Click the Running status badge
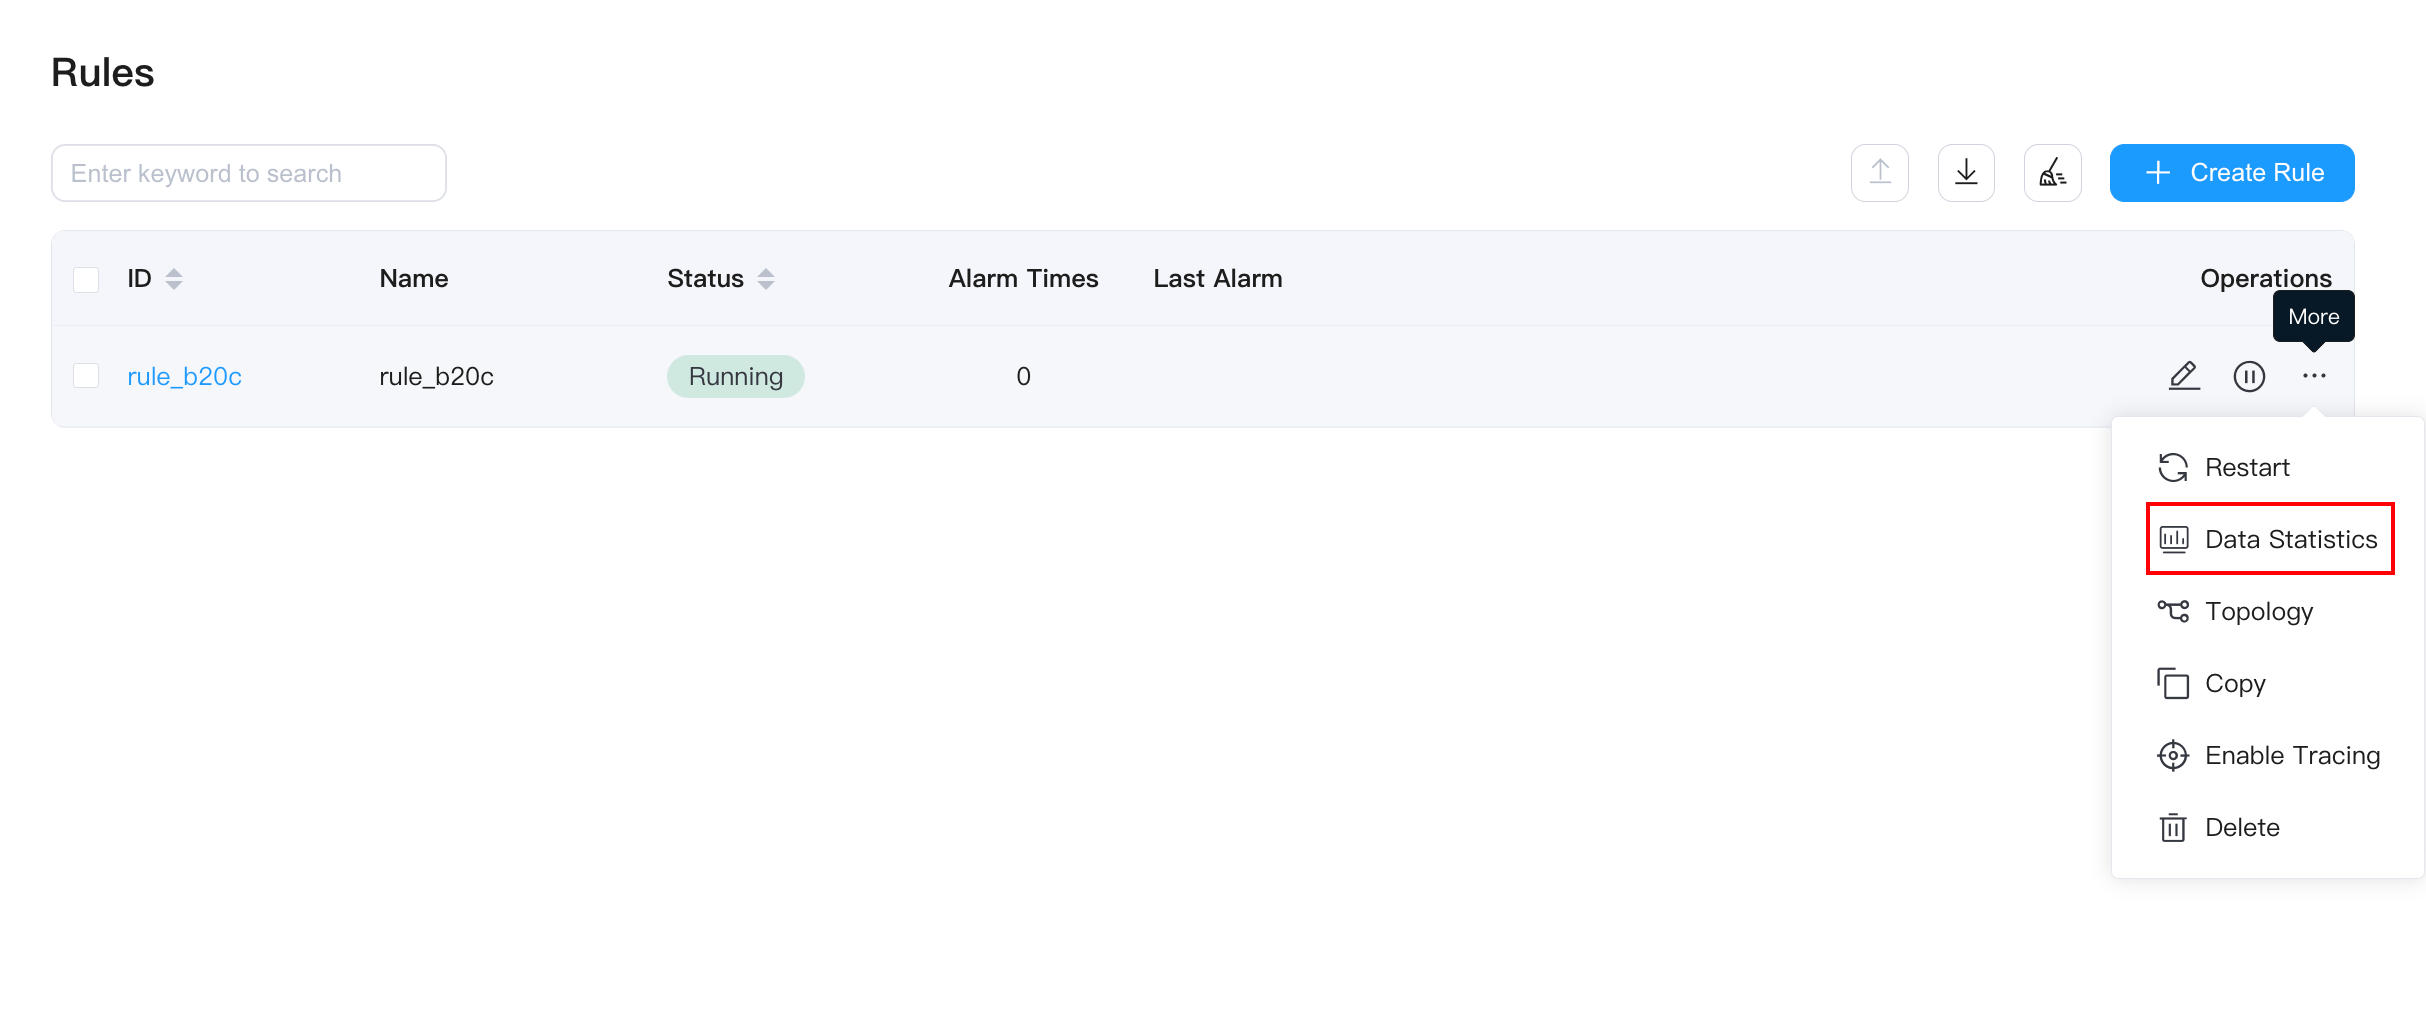The height and width of the screenshot is (1028, 2426). (735, 376)
